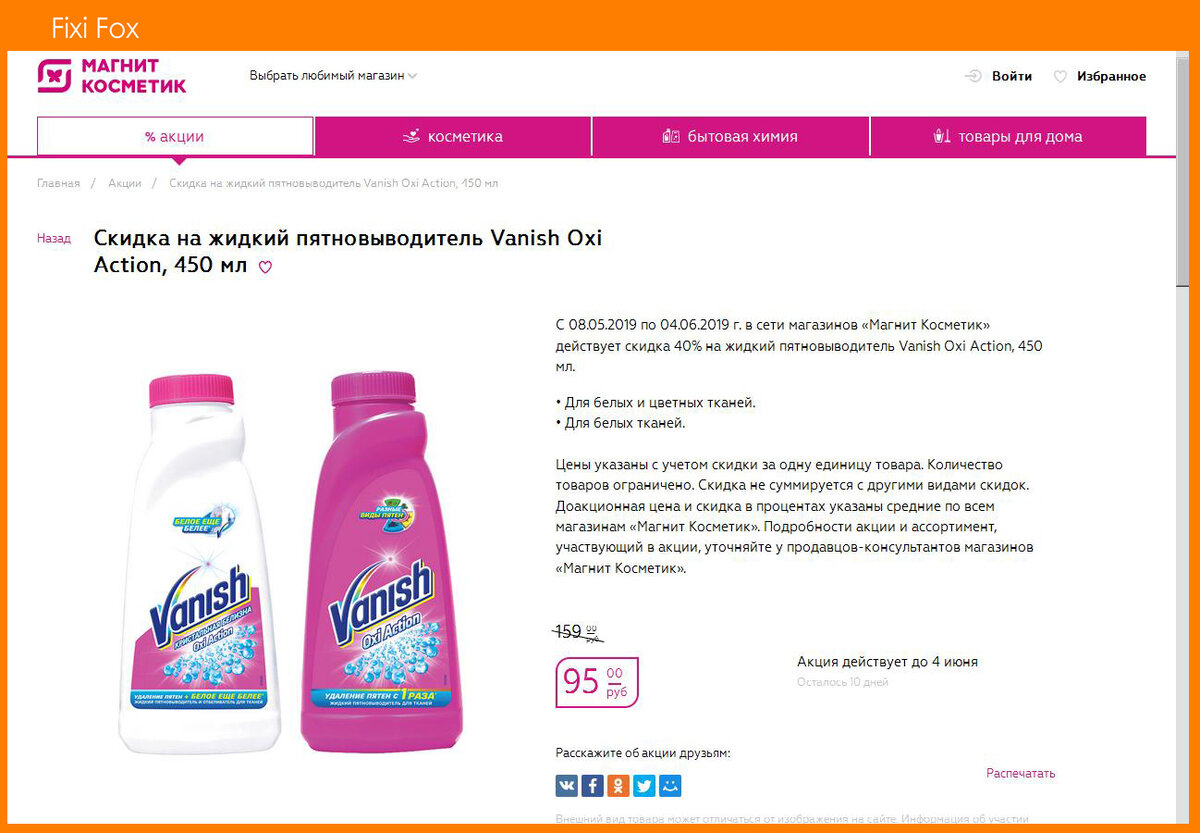The image size is (1200, 833).
Task: Share the promotion on Facebook
Action: pyautogui.click(x=593, y=786)
